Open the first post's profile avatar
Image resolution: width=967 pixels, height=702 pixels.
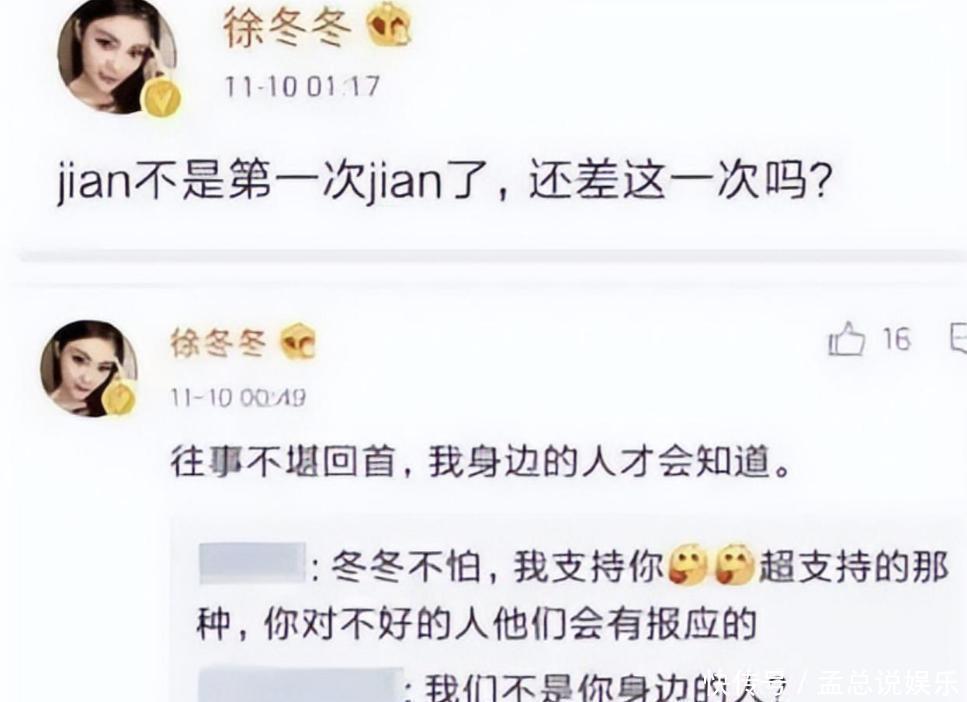(117, 58)
